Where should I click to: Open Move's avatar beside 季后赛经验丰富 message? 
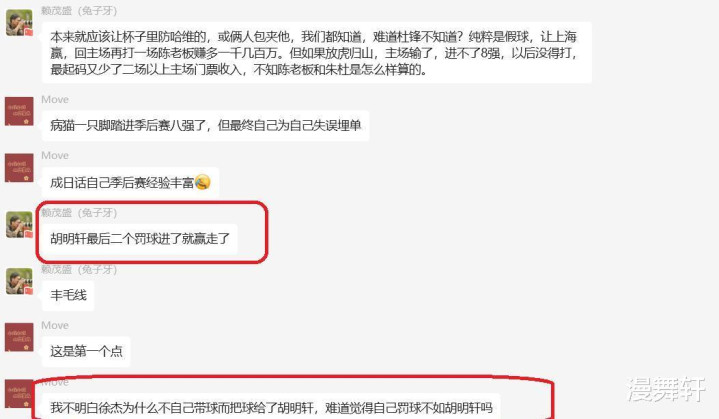click(19, 167)
